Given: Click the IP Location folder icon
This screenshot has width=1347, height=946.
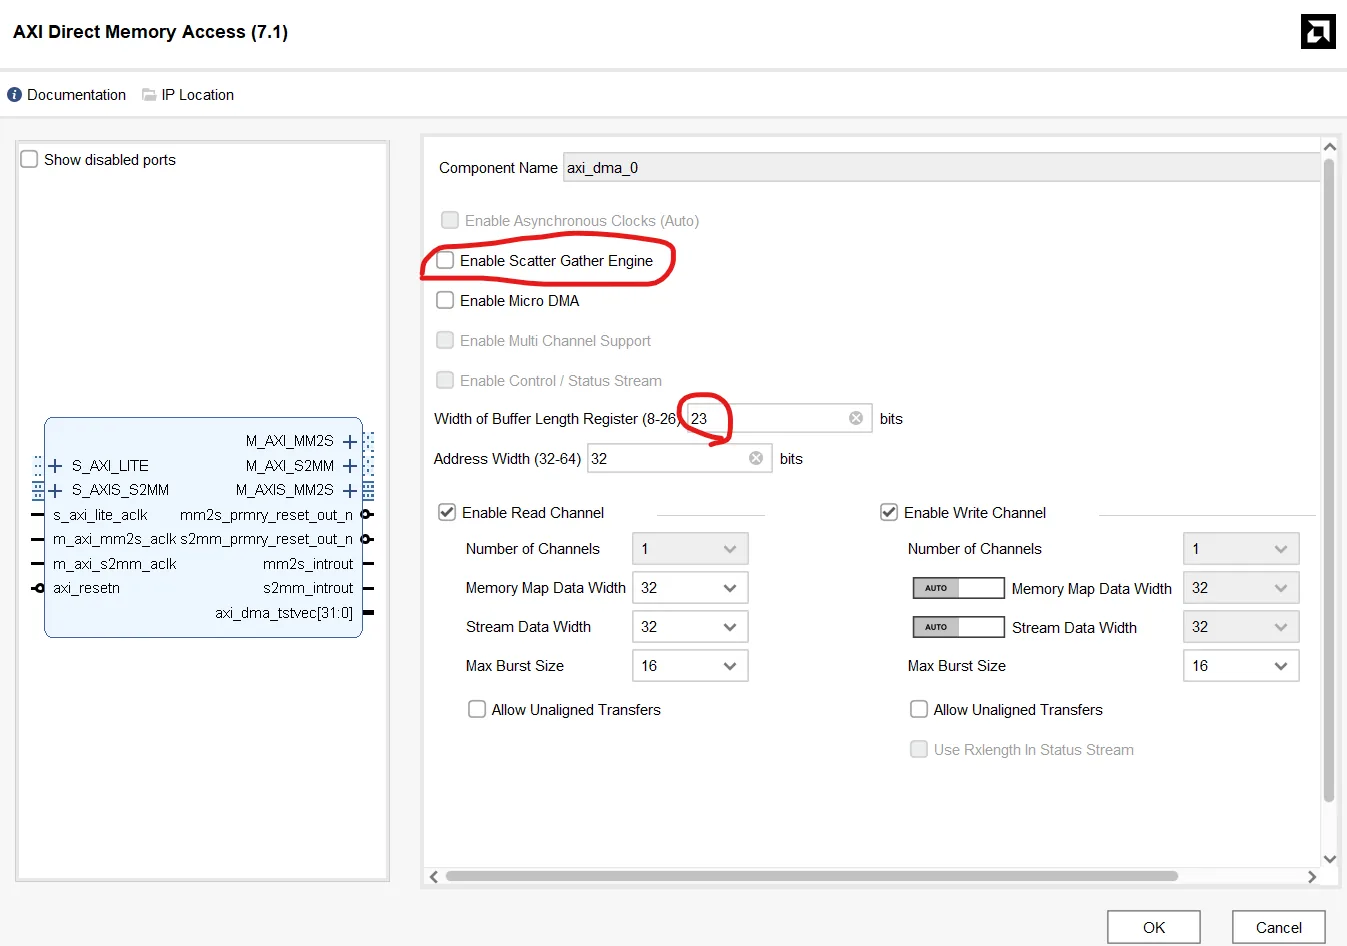Looking at the screenshot, I should 149,95.
